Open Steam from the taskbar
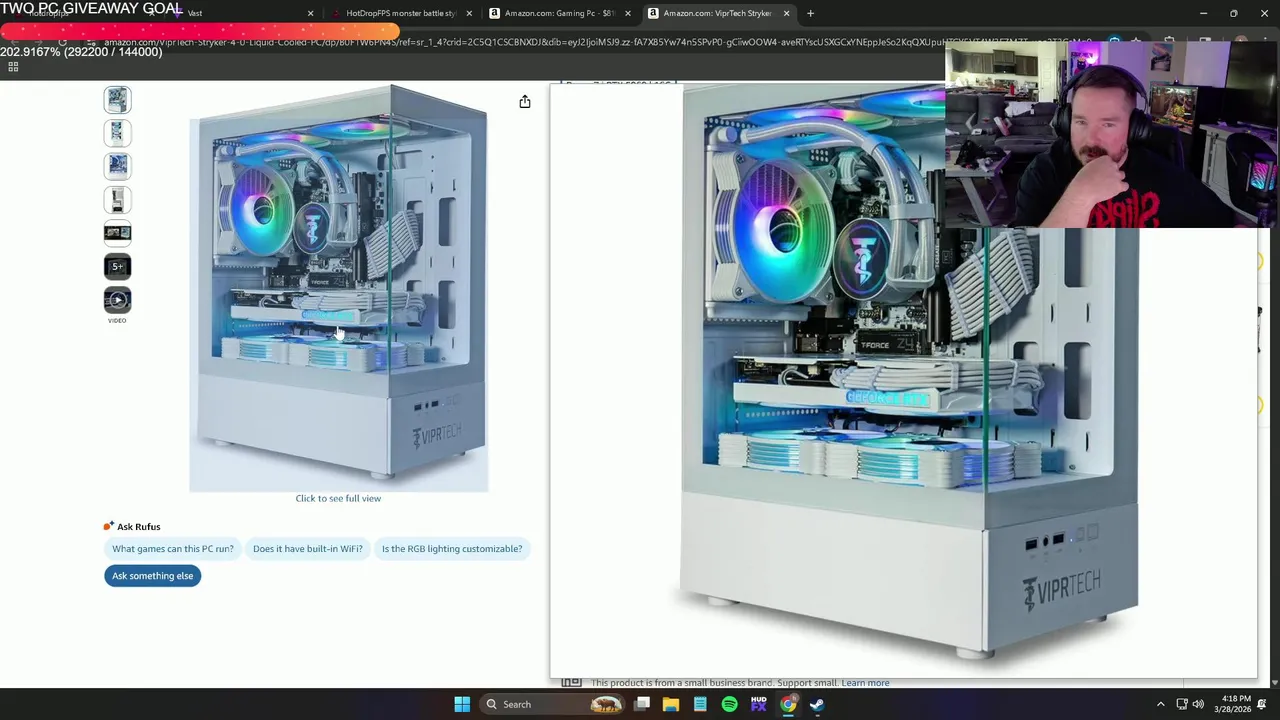Screen dimensions: 1280x720 [817, 704]
